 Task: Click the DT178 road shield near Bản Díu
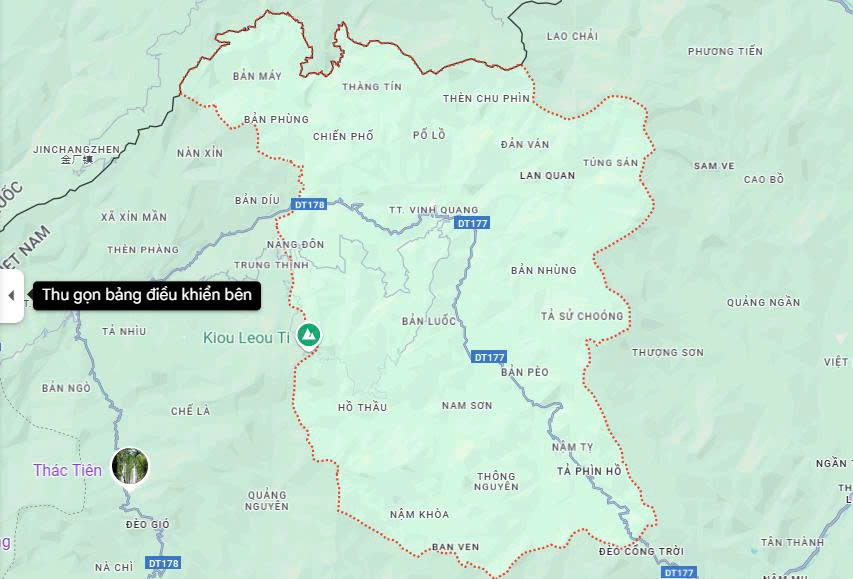309,205
